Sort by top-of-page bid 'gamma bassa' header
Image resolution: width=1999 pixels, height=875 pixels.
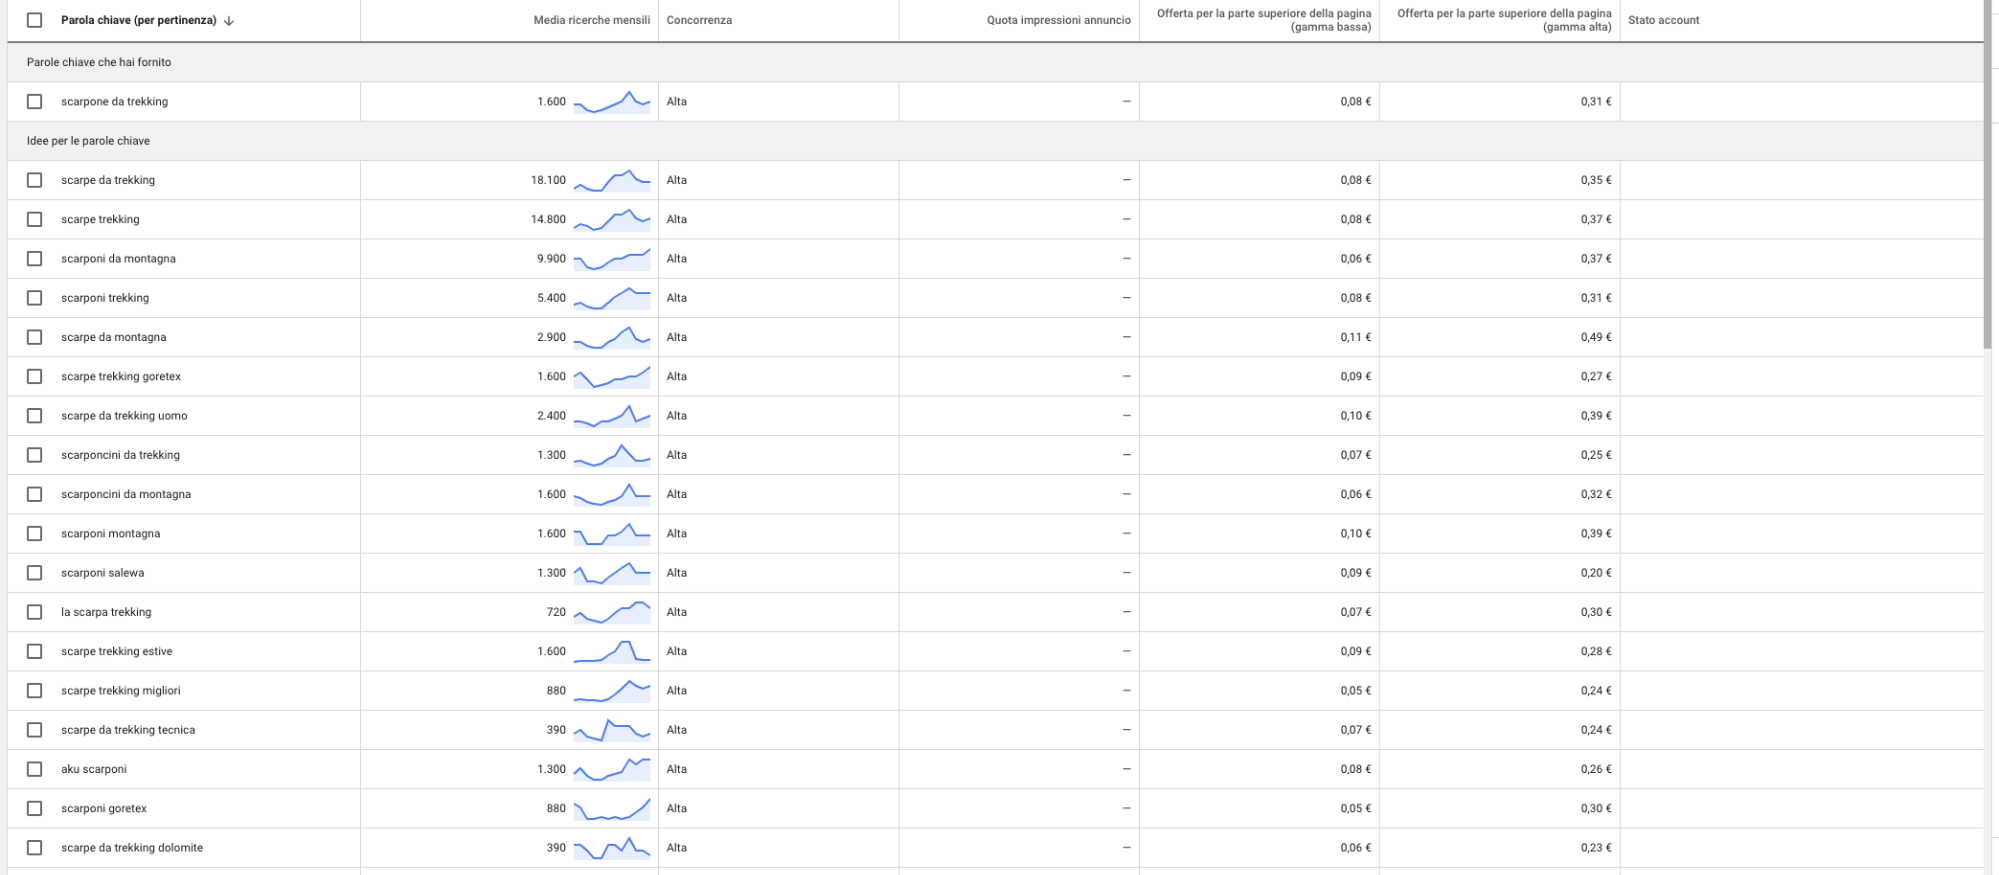coord(1264,20)
